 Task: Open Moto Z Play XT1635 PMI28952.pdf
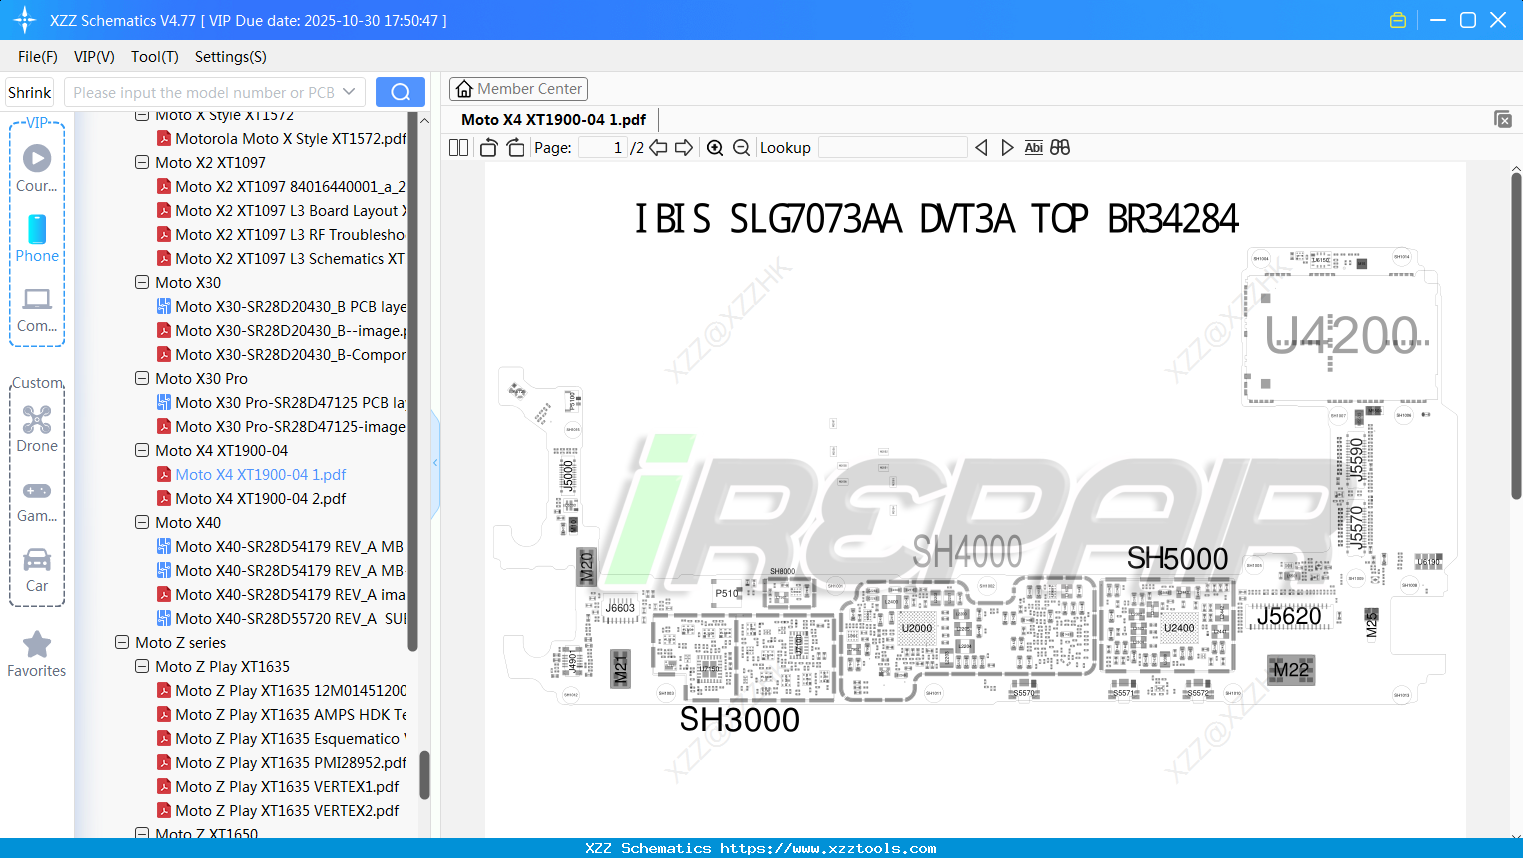coord(281,762)
